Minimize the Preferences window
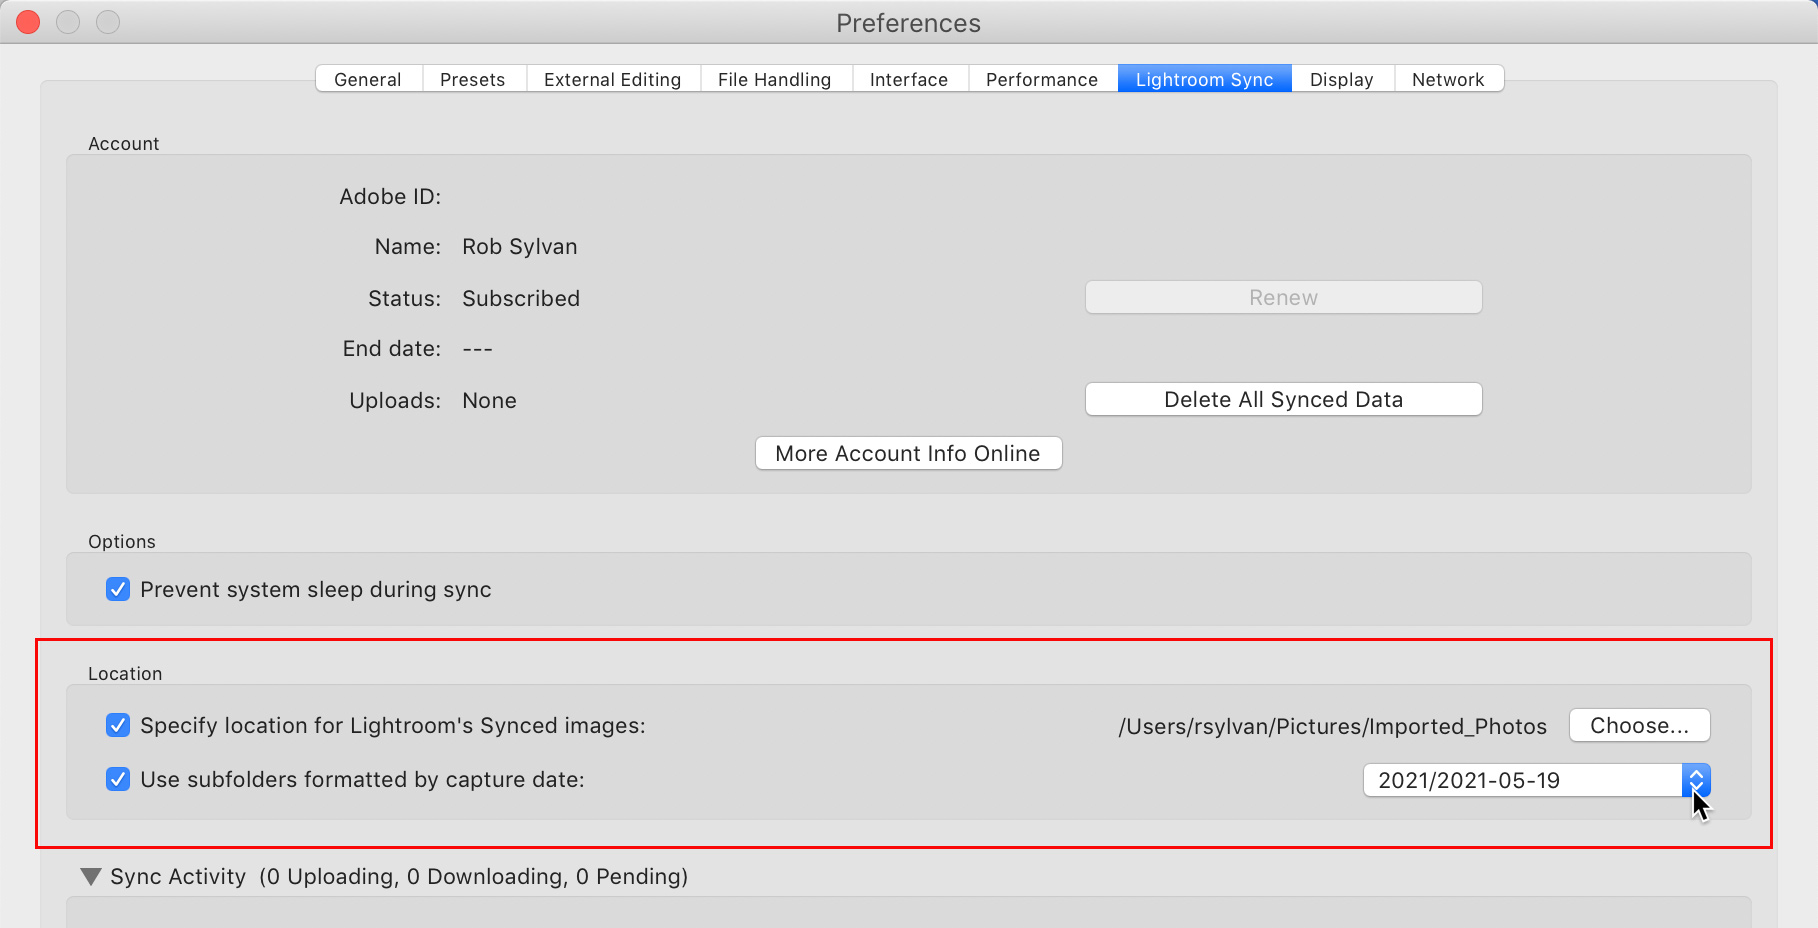The image size is (1818, 928). pyautogui.click(x=68, y=22)
